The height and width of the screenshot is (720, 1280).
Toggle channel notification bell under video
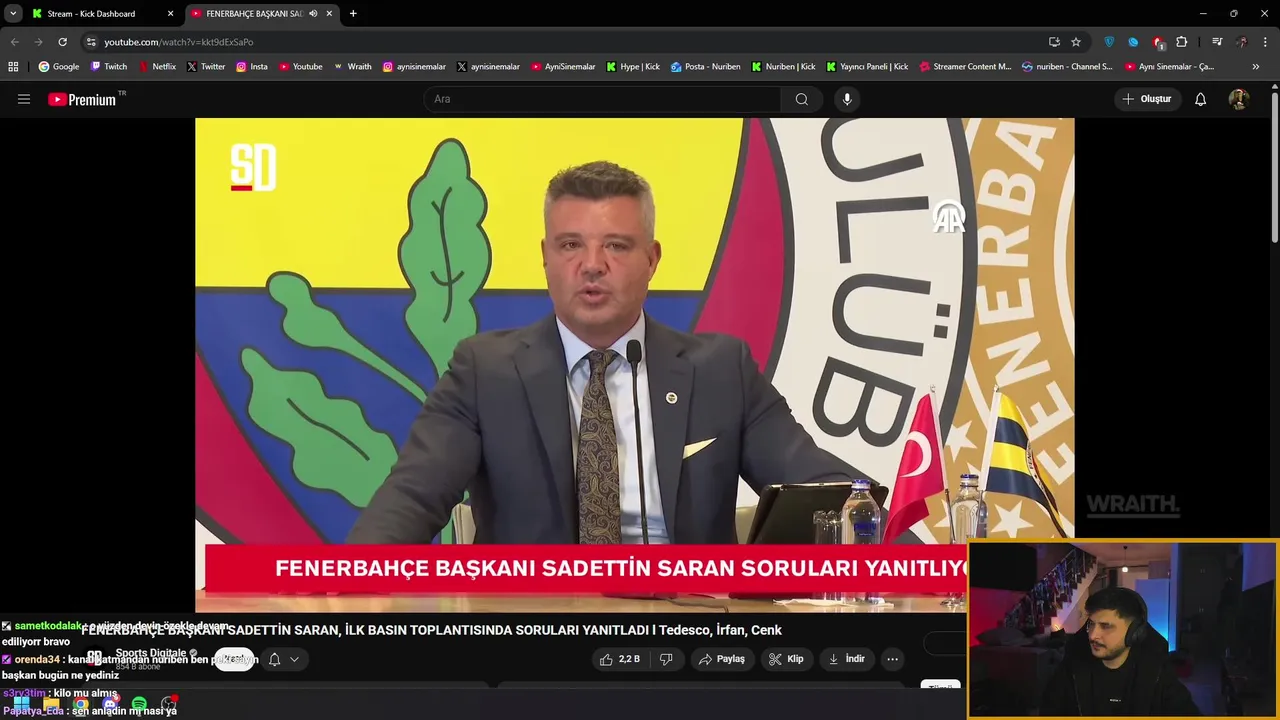pyautogui.click(x=274, y=659)
